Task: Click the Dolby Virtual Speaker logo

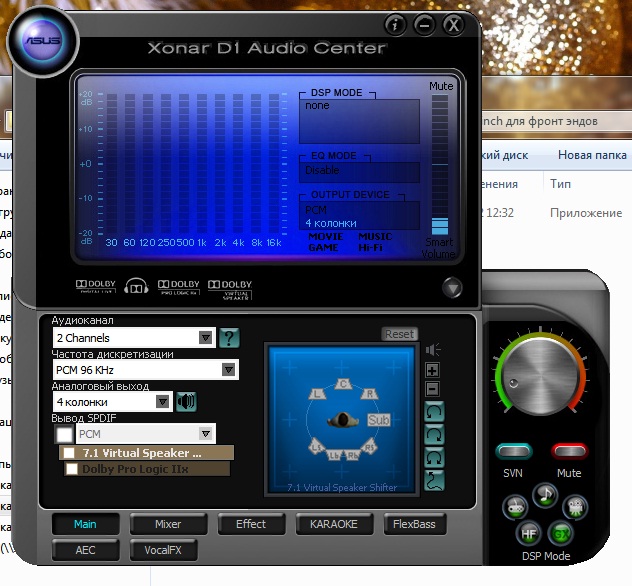Action: (x=230, y=289)
